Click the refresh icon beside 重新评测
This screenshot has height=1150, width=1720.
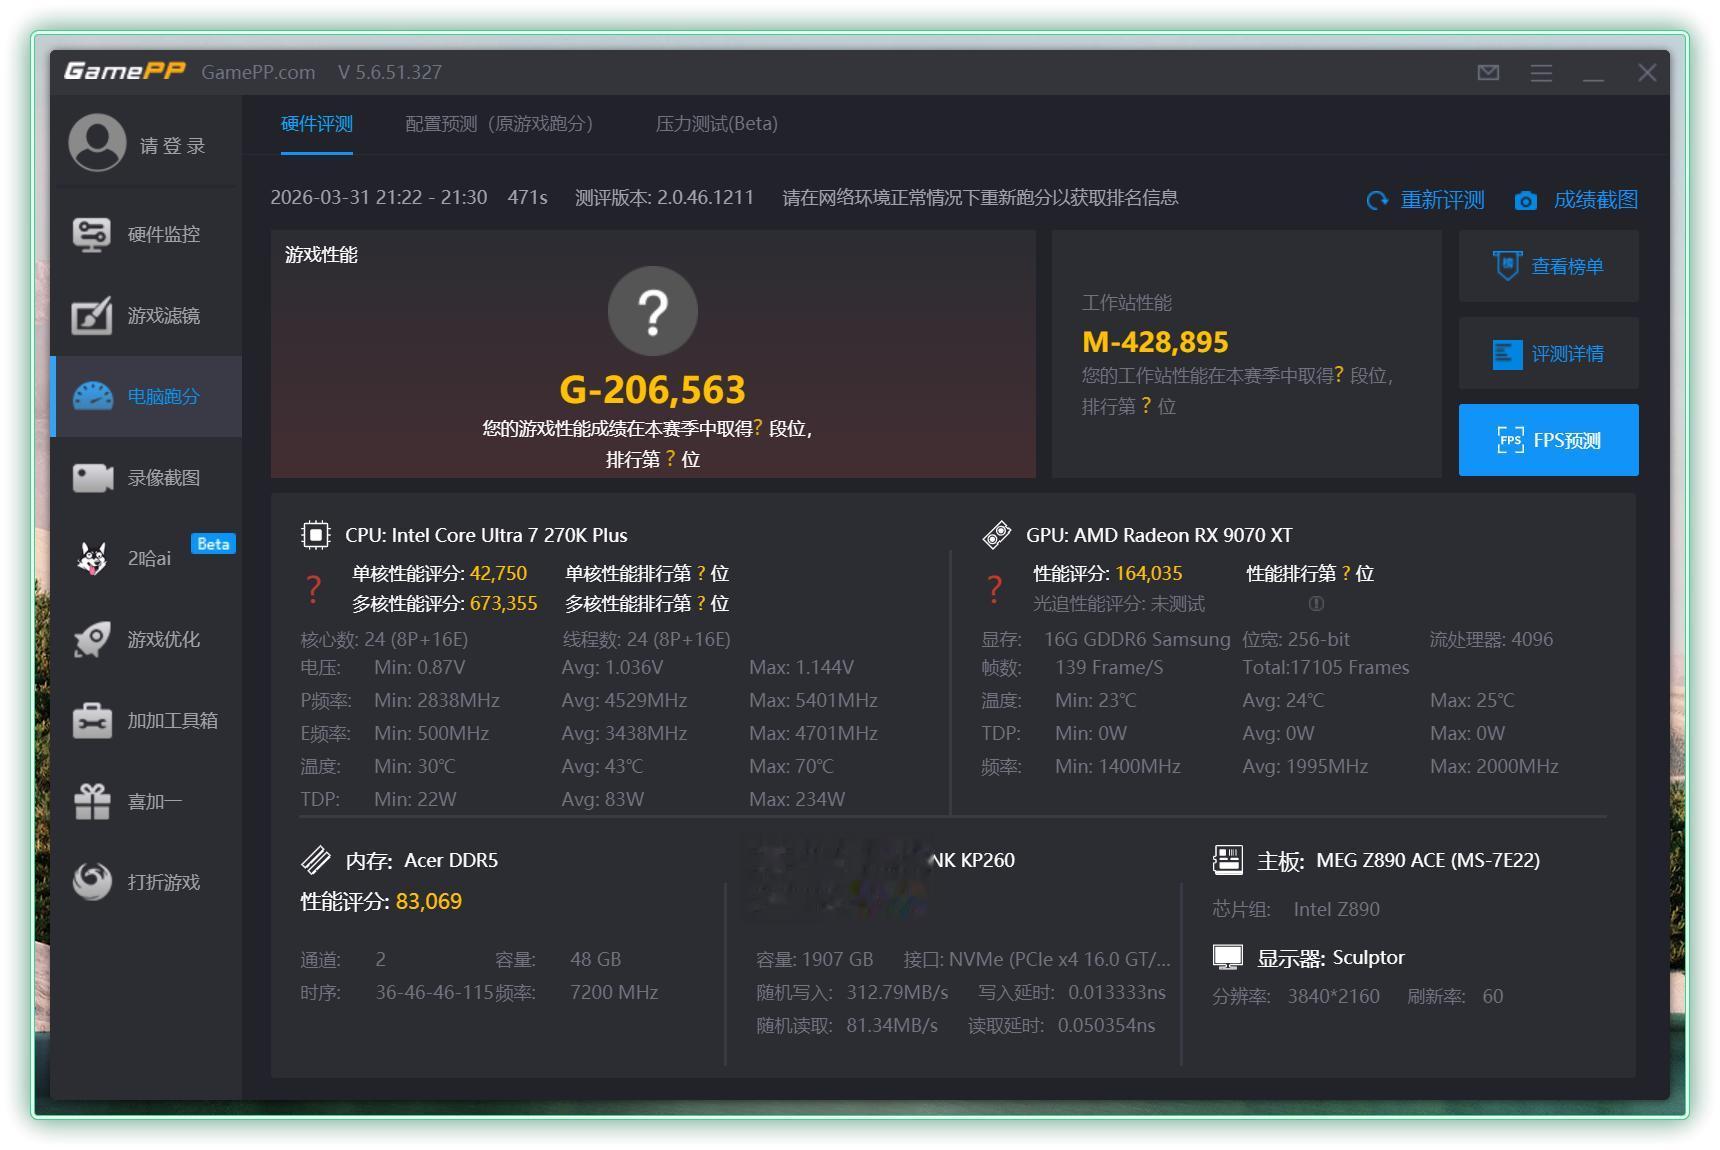1377,201
